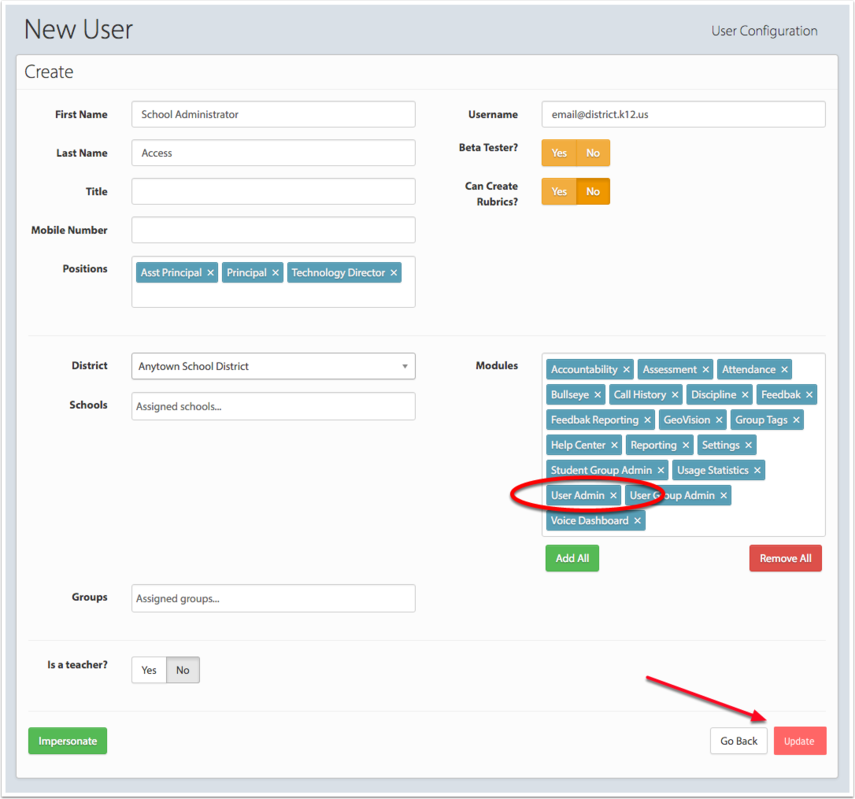Image resolution: width=855 pixels, height=799 pixels.
Task: Remove the Discipline module tag
Action: tap(745, 395)
